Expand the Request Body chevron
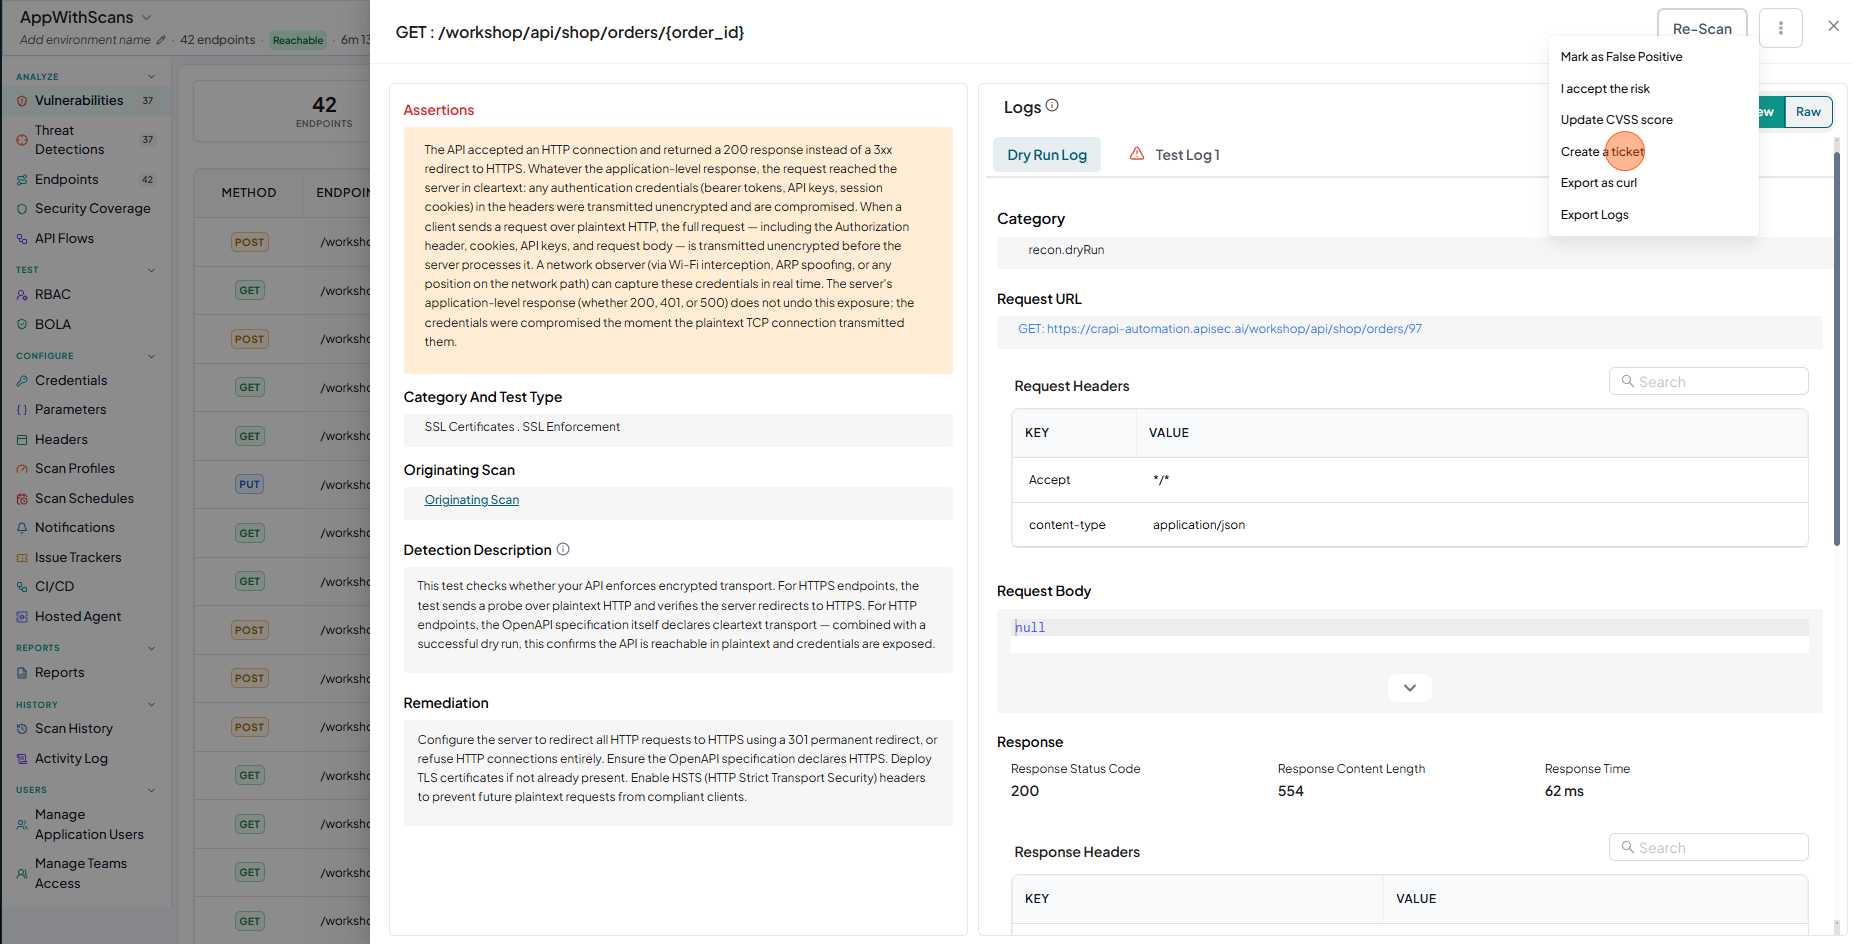The width and height of the screenshot is (1852, 944). (1410, 688)
